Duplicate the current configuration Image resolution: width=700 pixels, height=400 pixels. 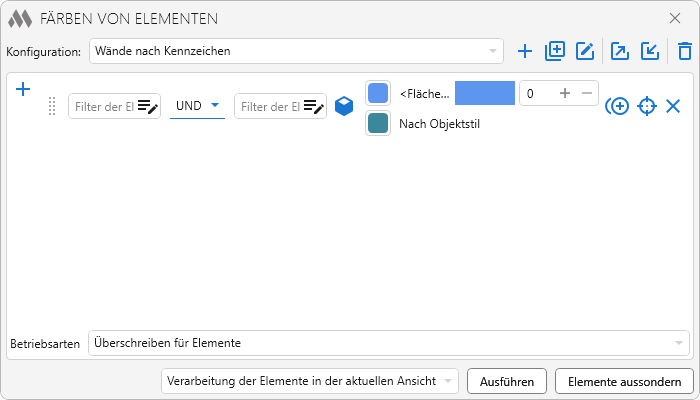555,51
